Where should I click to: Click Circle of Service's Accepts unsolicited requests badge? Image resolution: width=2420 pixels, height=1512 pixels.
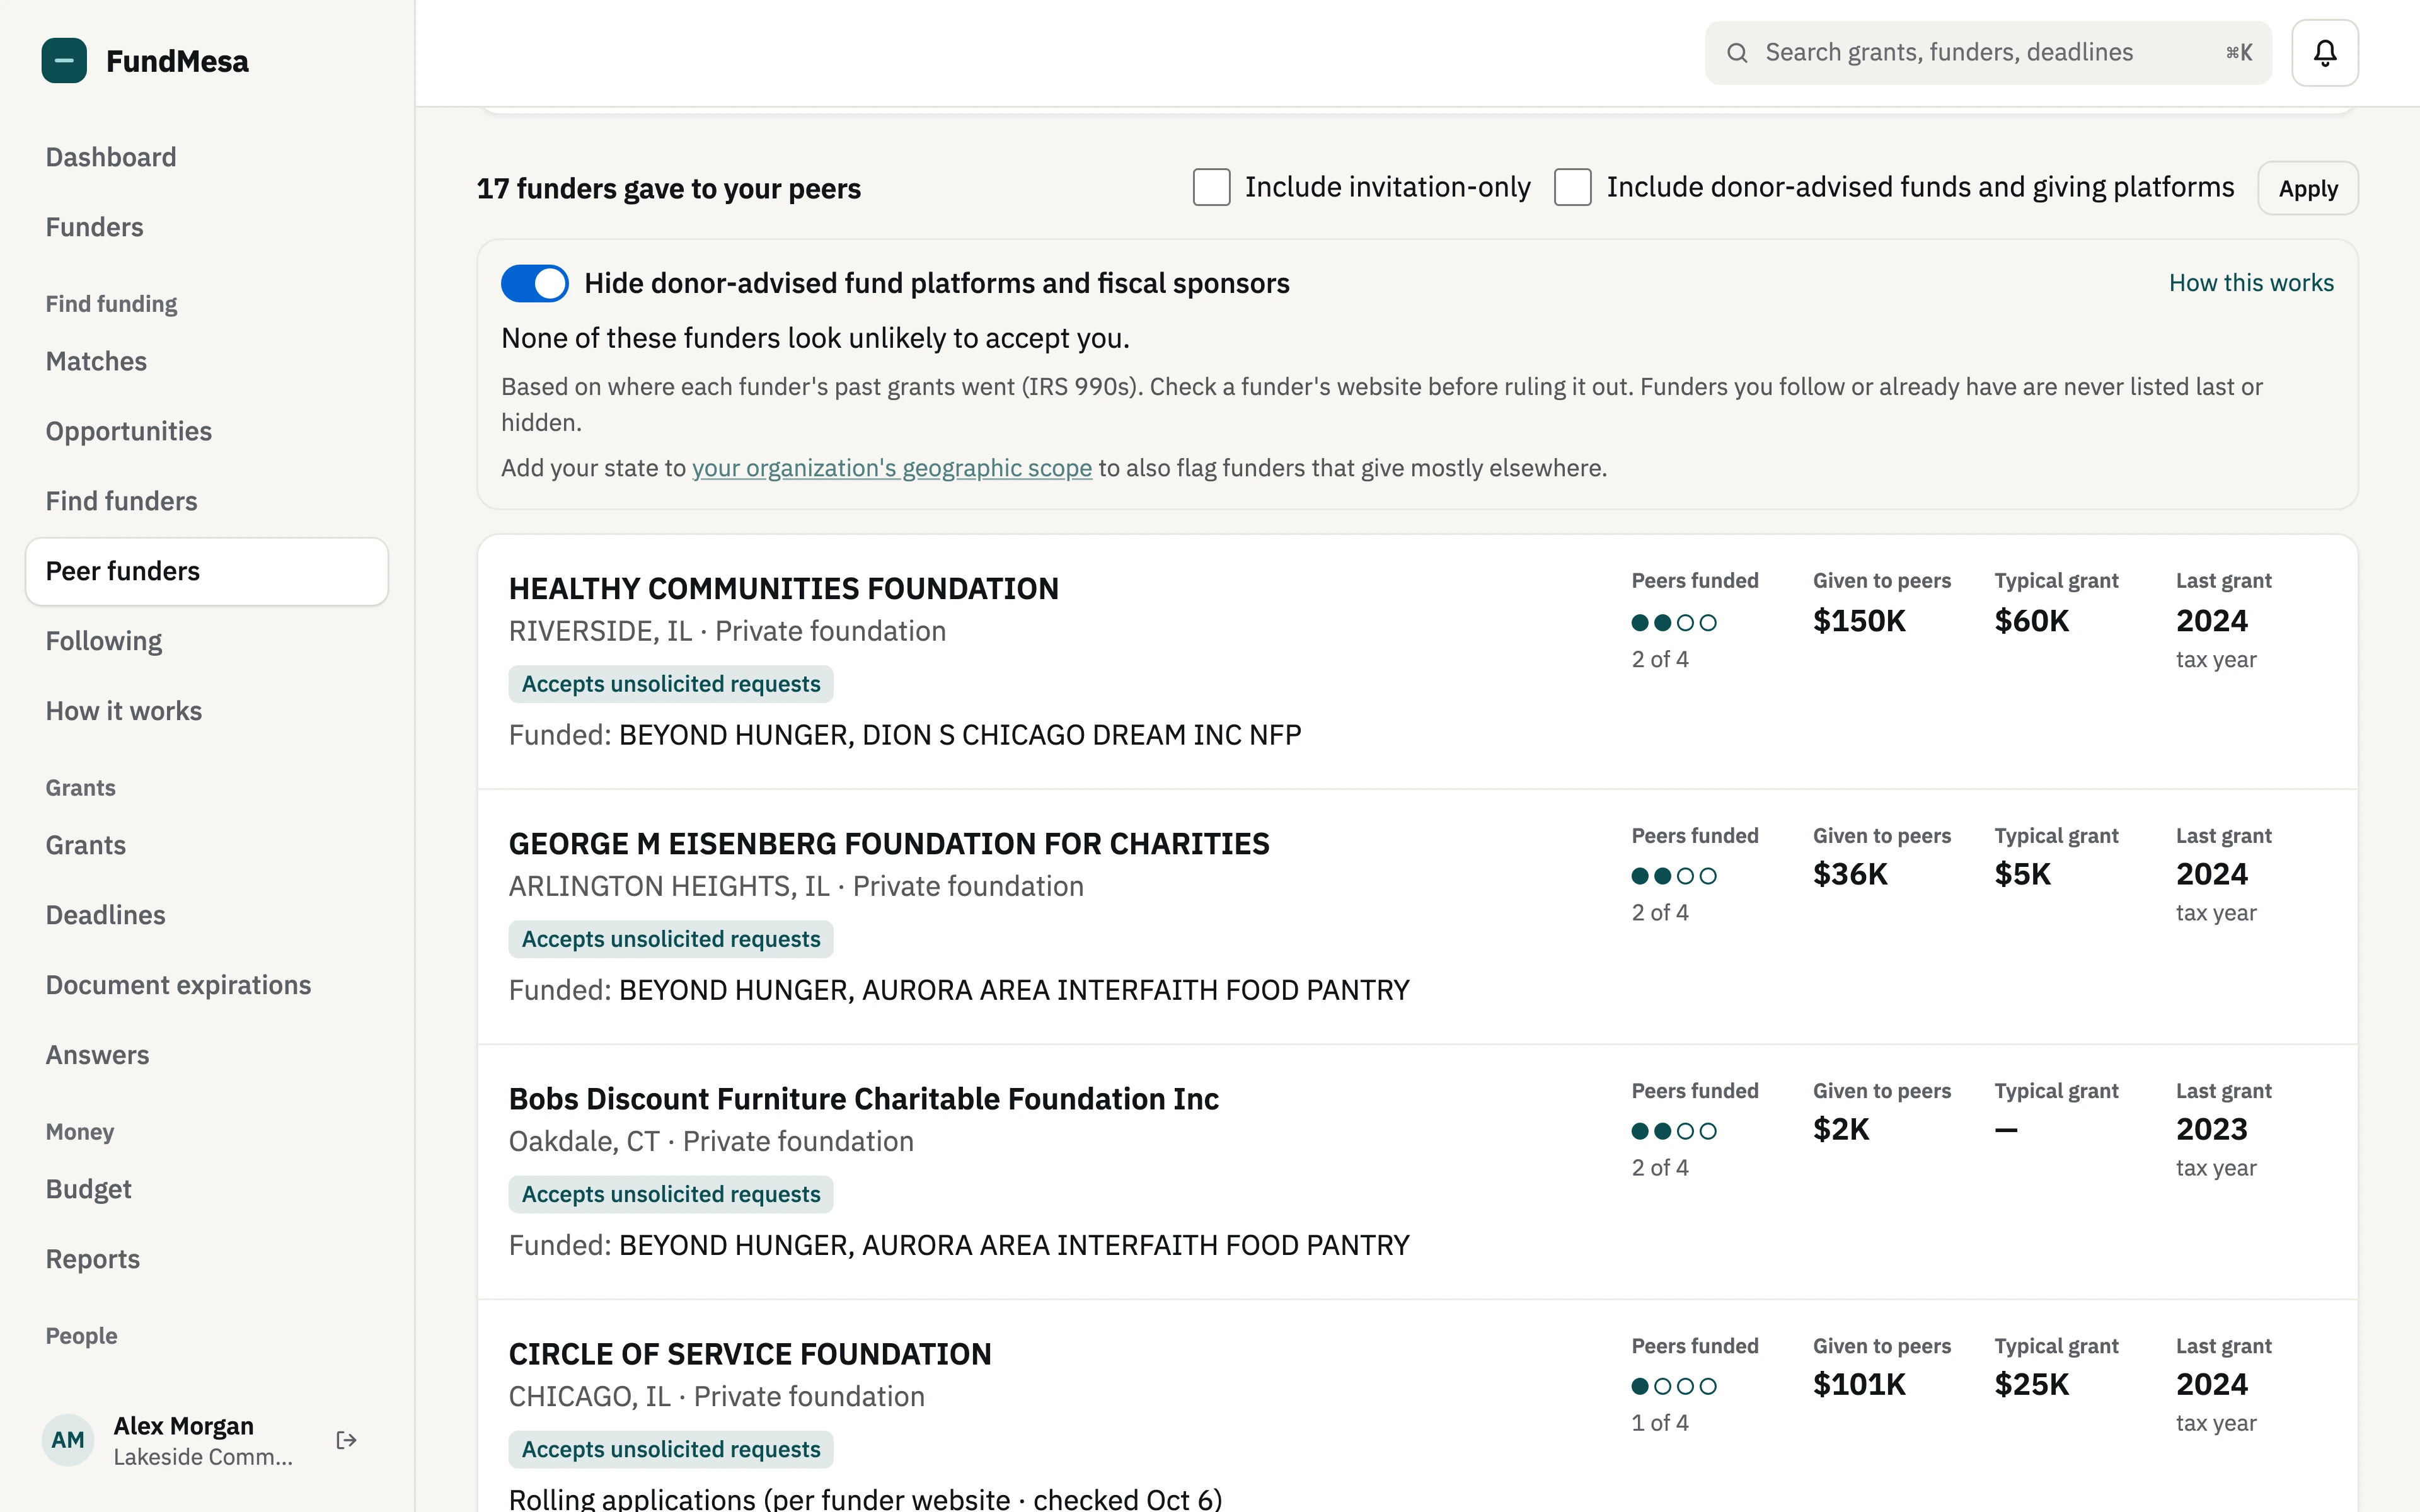click(671, 1449)
